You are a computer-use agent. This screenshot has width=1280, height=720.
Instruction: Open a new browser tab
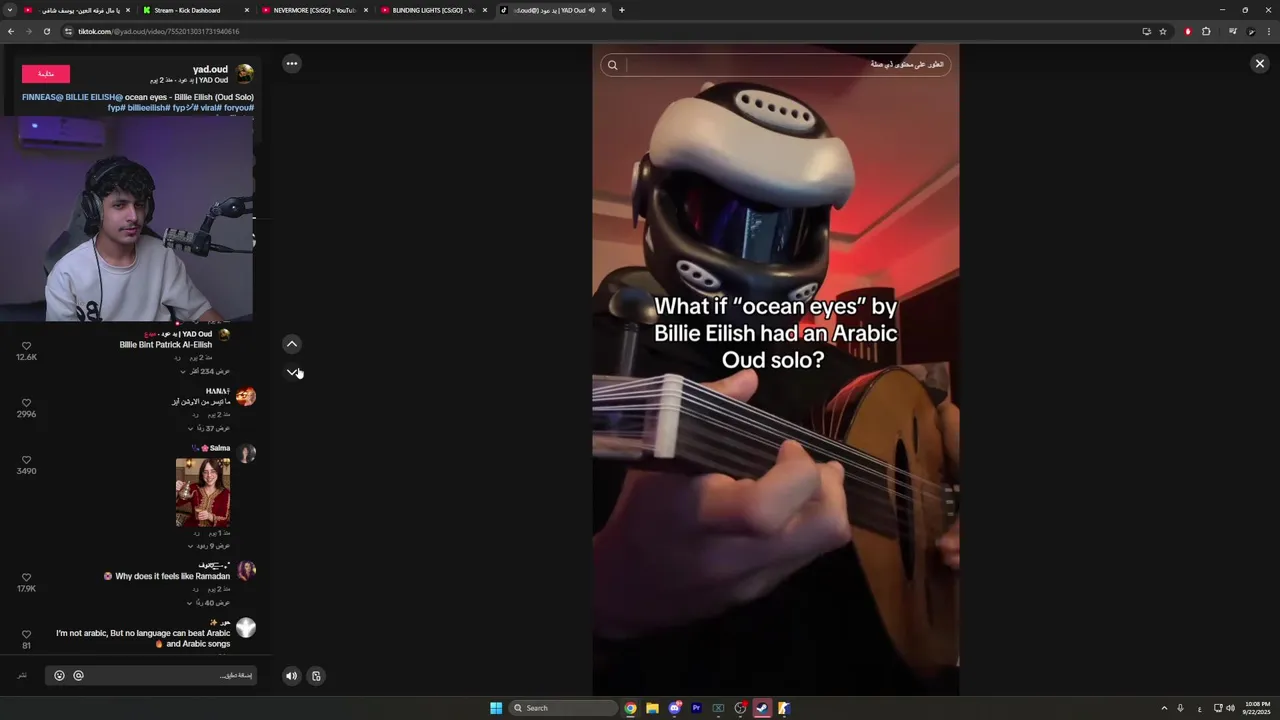click(622, 10)
